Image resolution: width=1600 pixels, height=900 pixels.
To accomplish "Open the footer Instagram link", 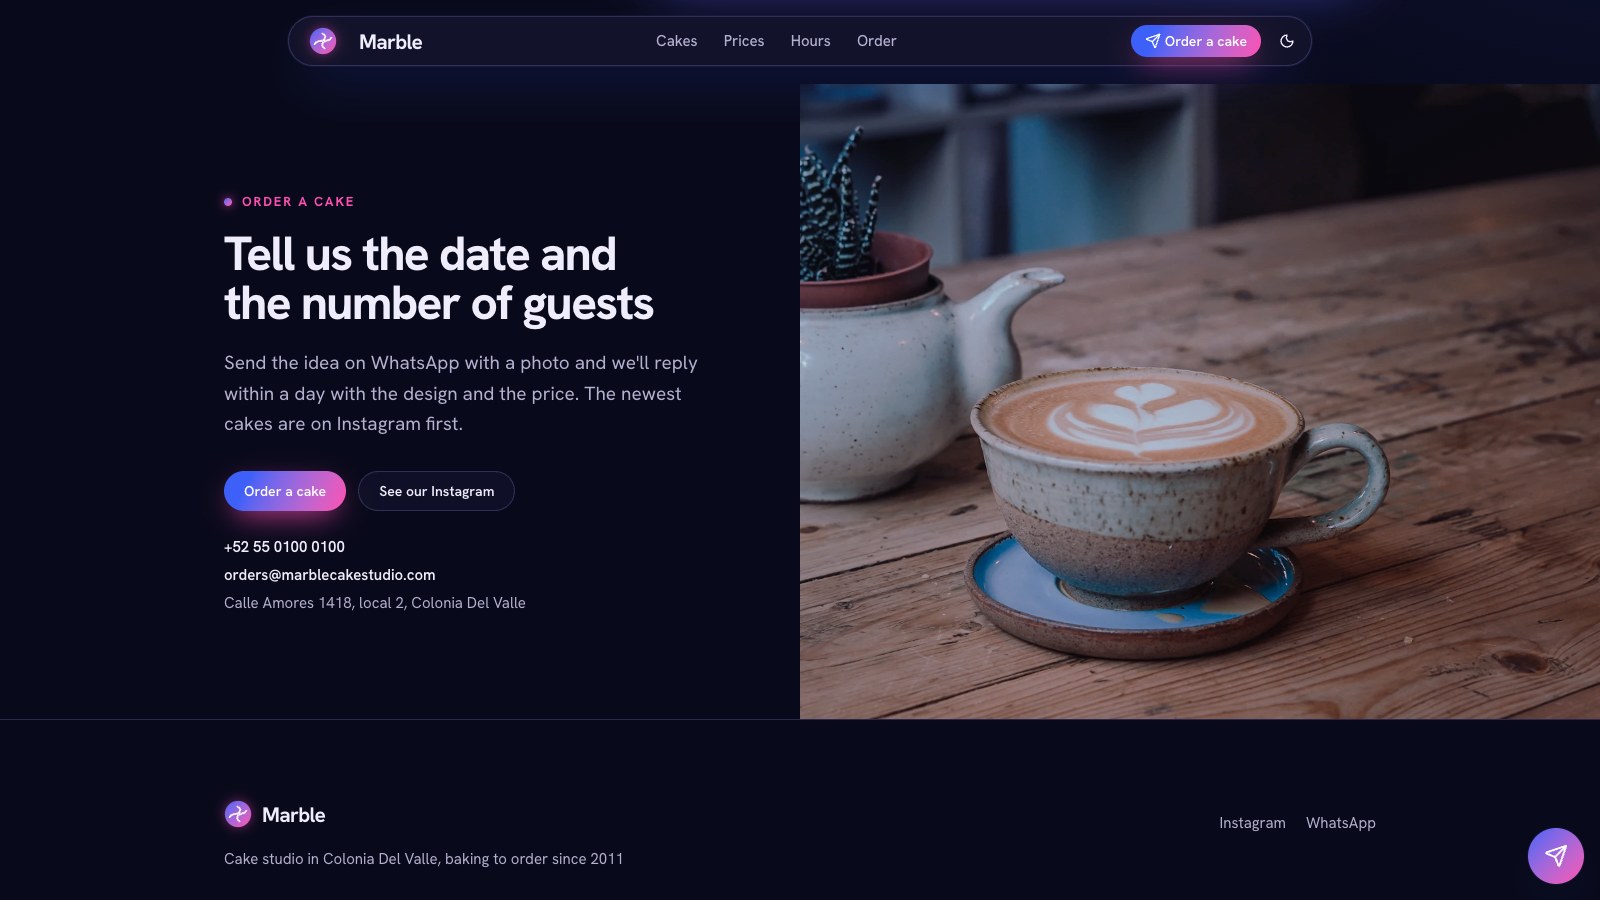I will (1252, 823).
